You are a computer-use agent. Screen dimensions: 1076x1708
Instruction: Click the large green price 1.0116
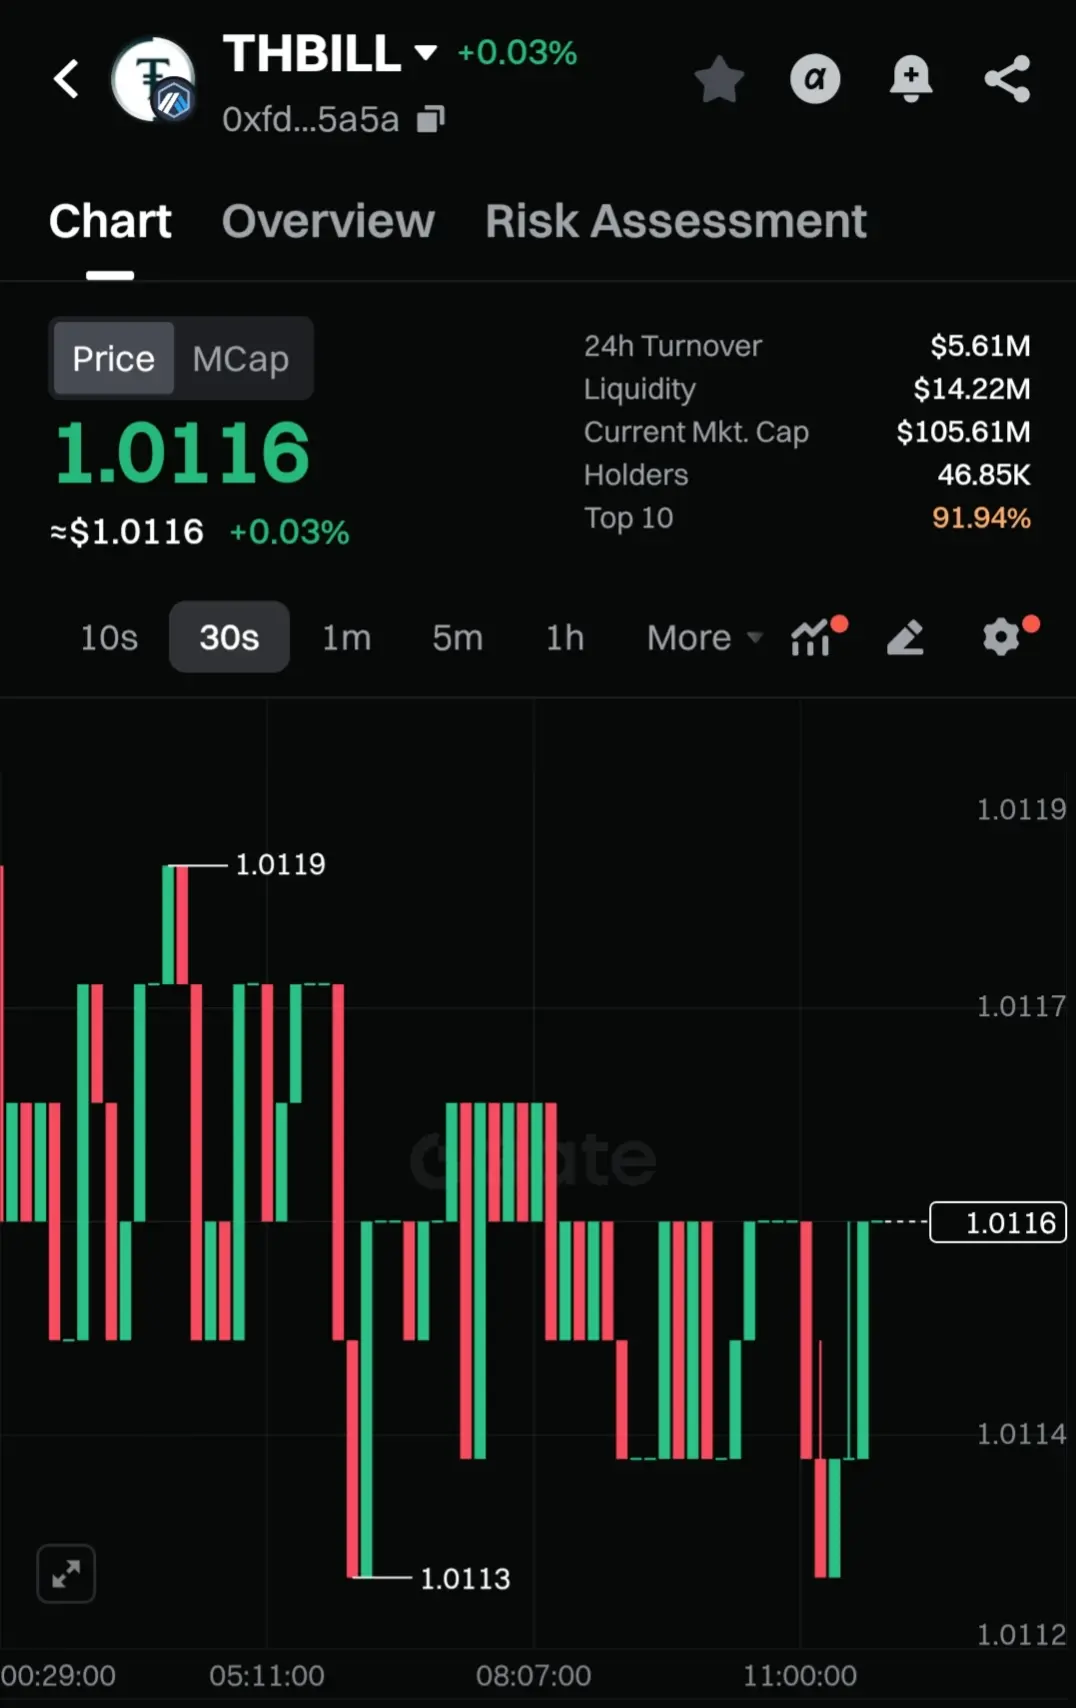pos(182,453)
